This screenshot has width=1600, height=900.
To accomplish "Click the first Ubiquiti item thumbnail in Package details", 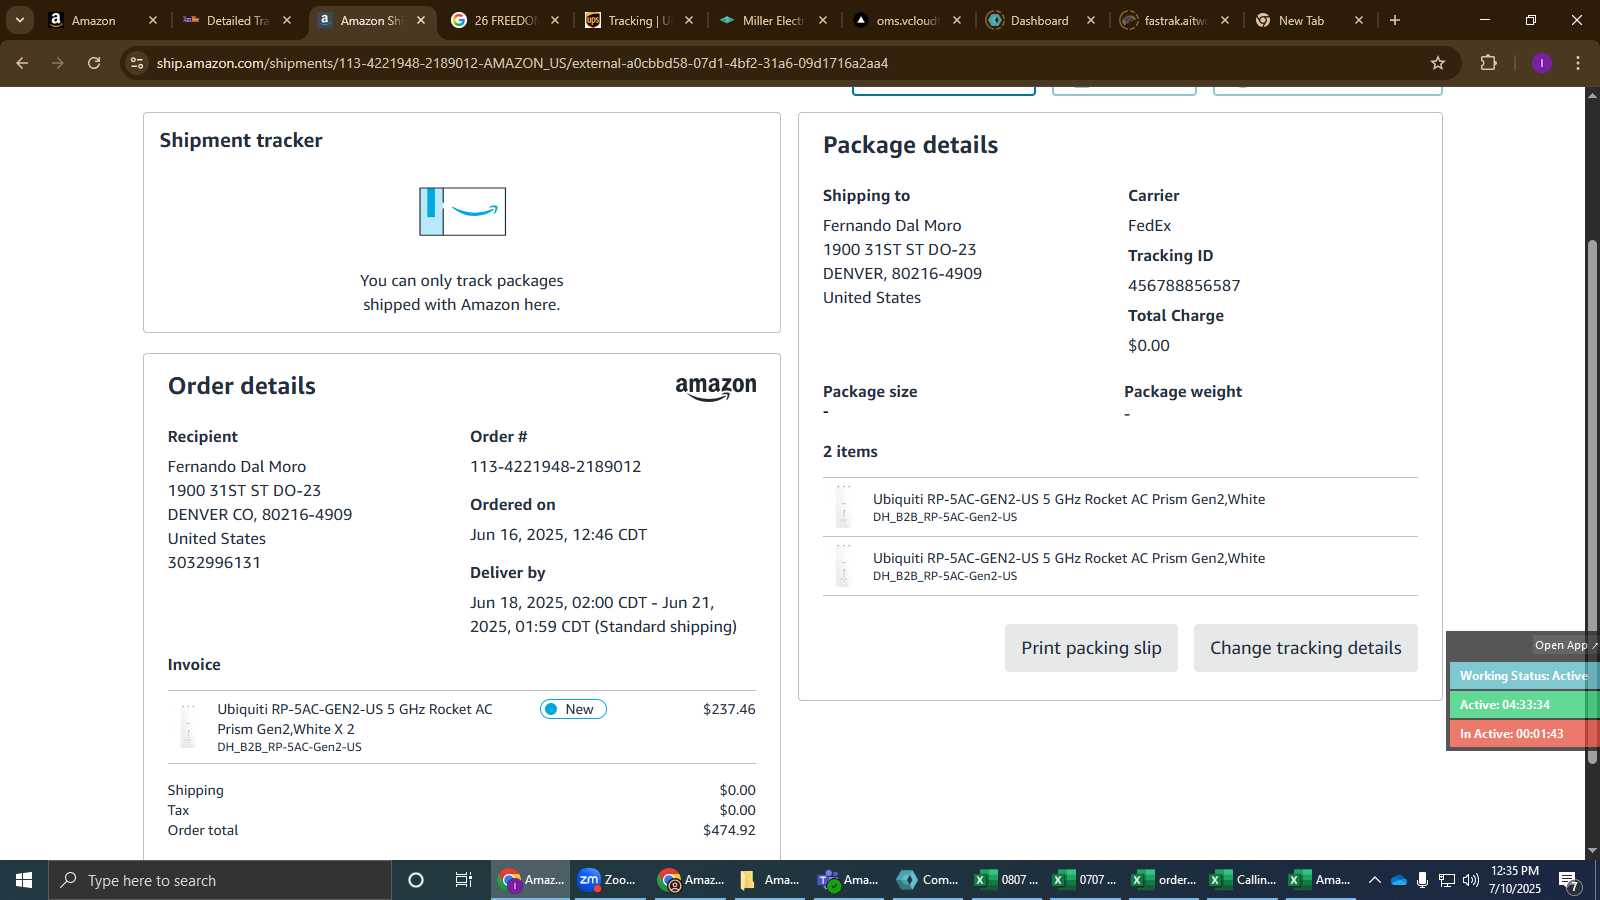I will tap(844, 507).
